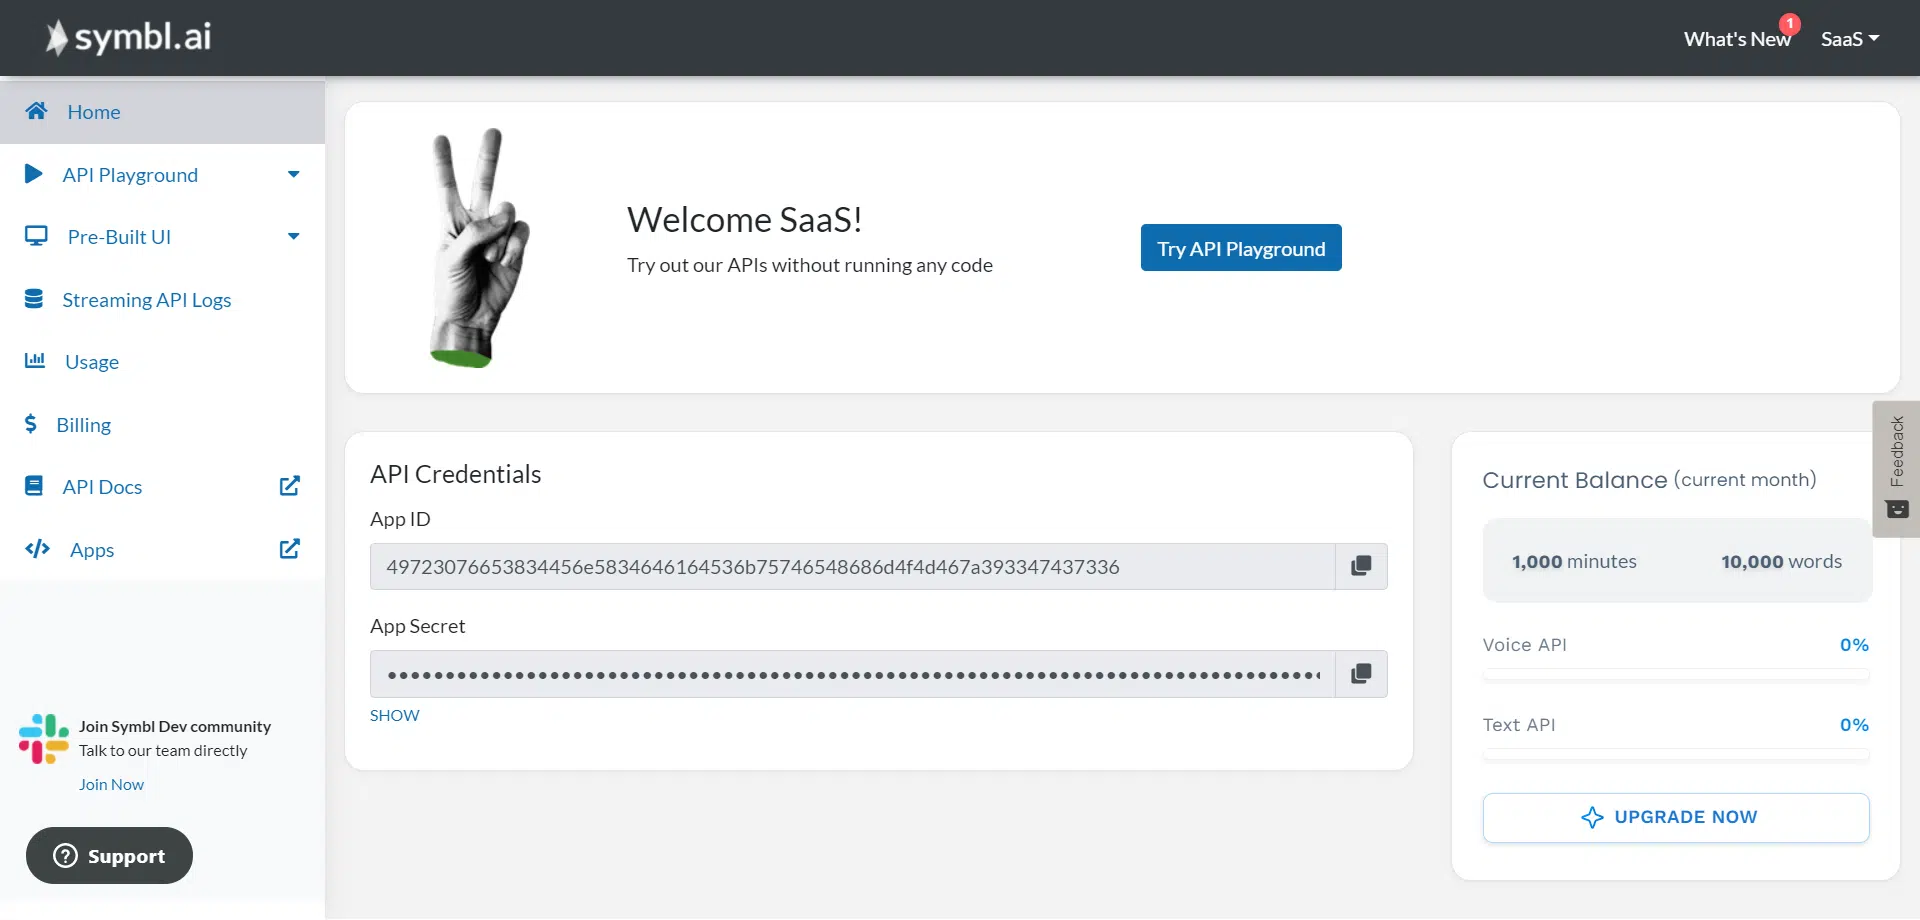The height and width of the screenshot is (920, 1920).
Task: Expand the API Playground submenu arrow
Action: tap(294, 174)
